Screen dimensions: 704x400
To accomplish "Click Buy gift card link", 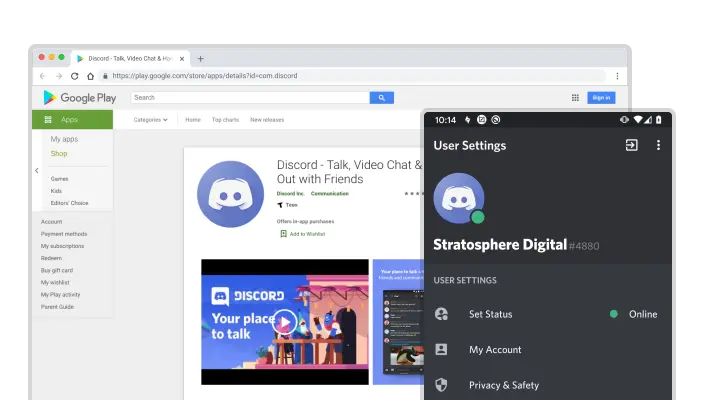I will point(57,270).
